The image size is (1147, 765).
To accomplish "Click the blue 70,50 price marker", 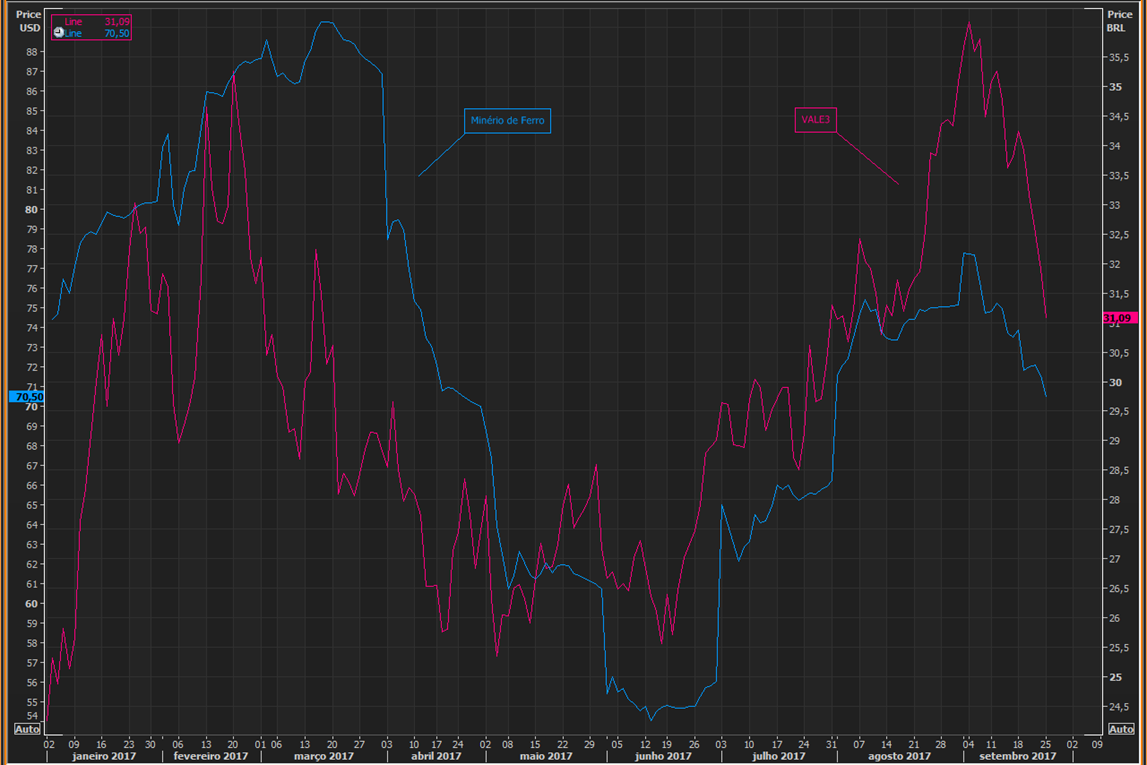I will [x=26, y=396].
